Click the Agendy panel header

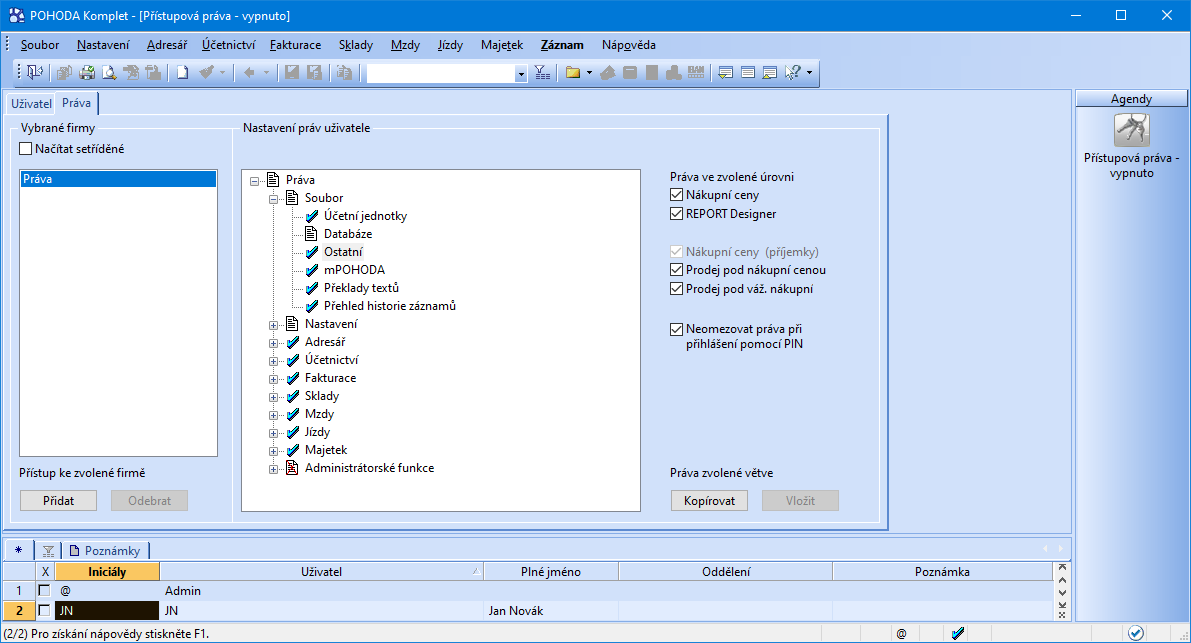(1131, 99)
